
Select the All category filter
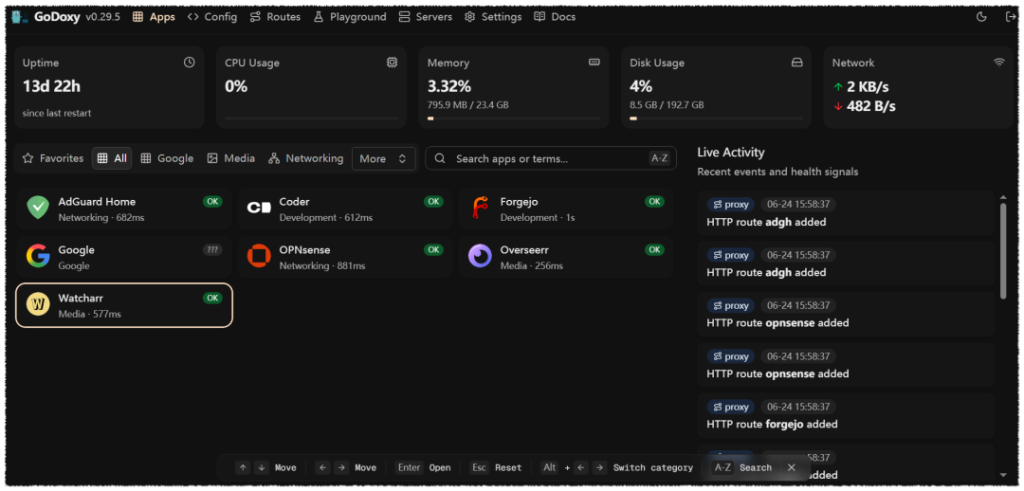112,158
